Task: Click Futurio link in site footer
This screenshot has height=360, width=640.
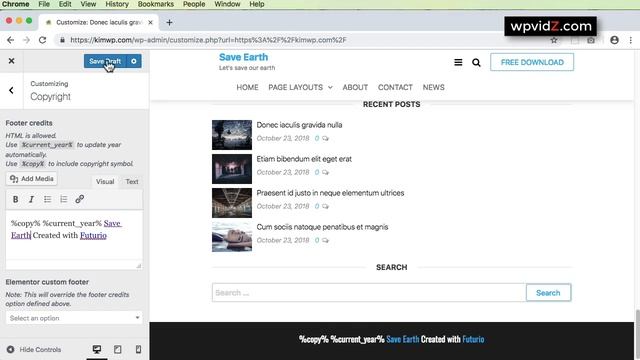Action: click(473, 339)
